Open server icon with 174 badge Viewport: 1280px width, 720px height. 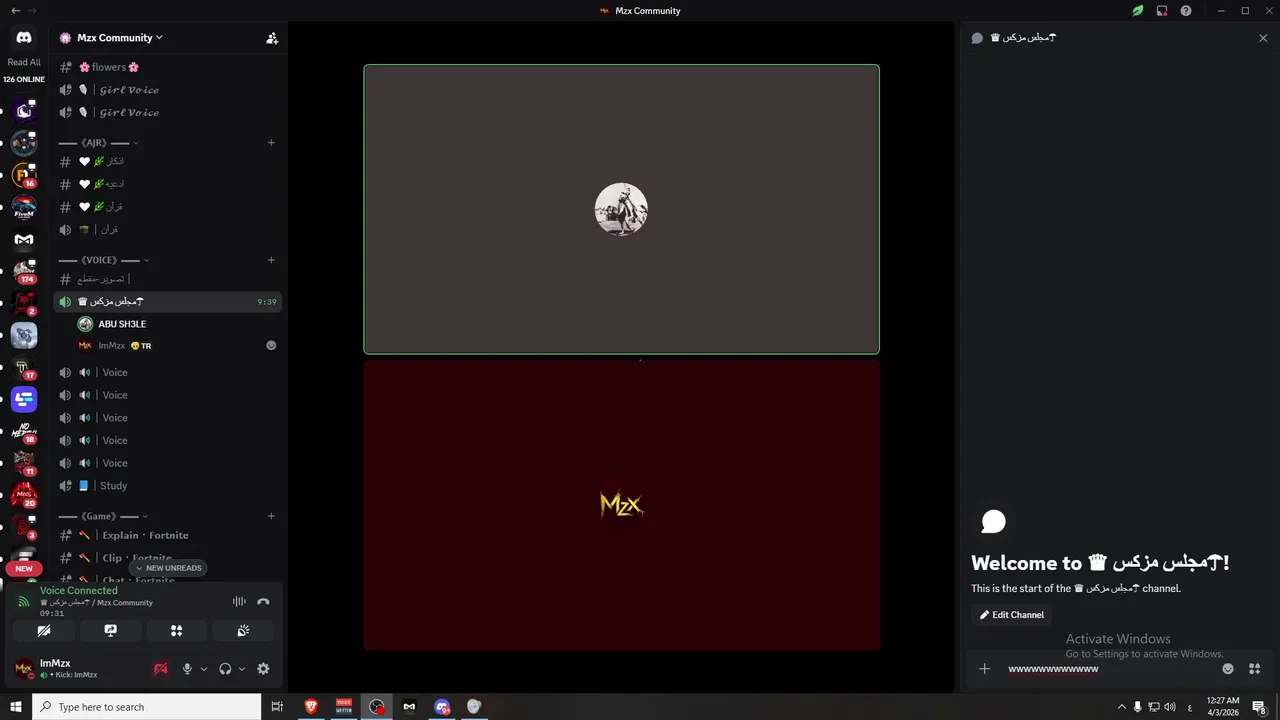24,270
